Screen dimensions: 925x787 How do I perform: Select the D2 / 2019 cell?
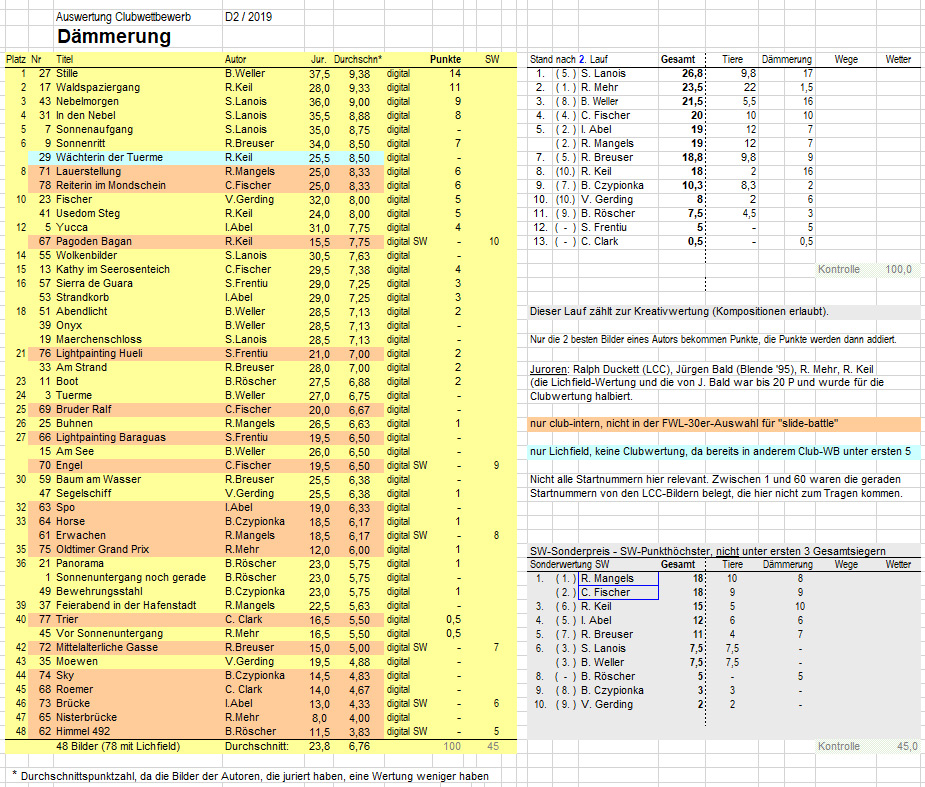coord(248,18)
